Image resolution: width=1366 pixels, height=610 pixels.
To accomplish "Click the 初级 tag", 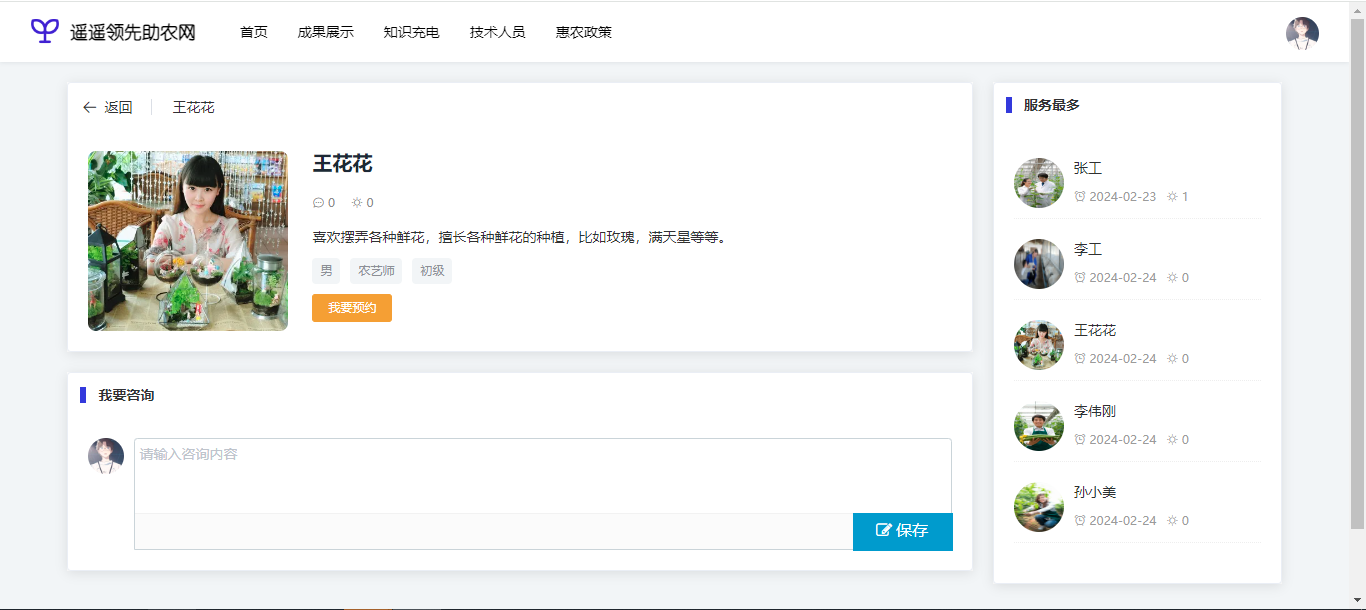I will pyautogui.click(x=432, y=271).
